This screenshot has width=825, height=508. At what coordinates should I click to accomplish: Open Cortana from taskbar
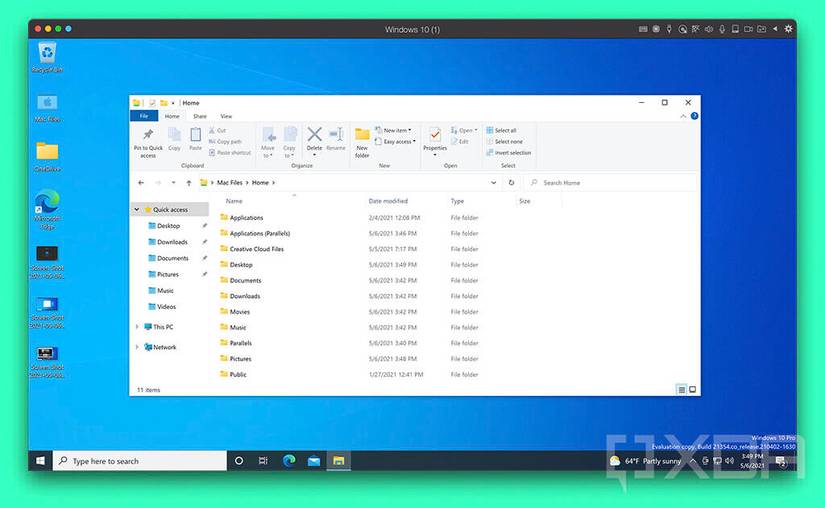(239, 461)
